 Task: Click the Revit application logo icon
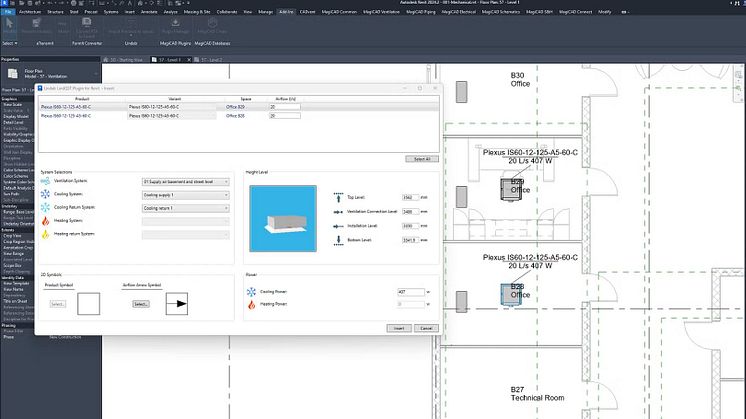click(4, 3)
